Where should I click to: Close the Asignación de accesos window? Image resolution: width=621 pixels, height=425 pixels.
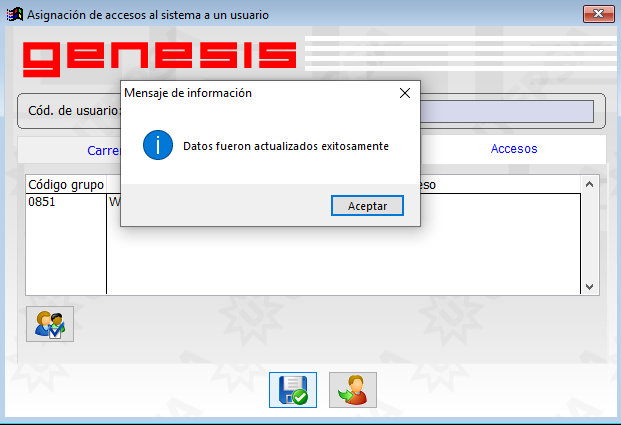598,14
